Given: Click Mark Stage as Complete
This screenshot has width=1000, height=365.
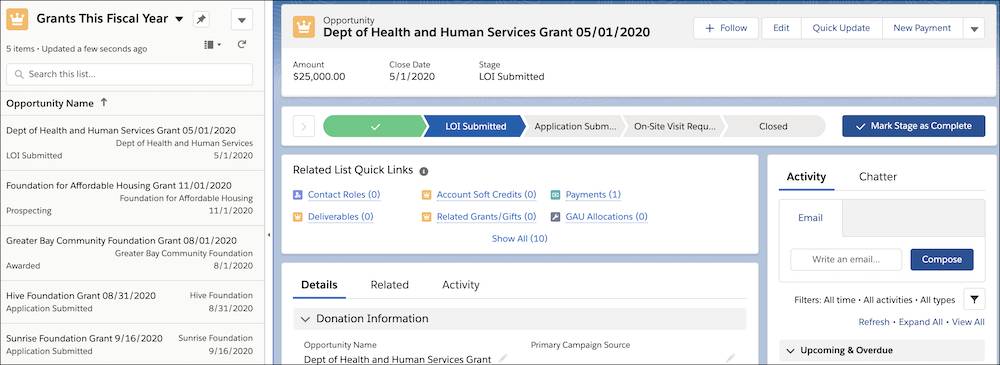Looking at the screenshot, I should click(913, 126).
